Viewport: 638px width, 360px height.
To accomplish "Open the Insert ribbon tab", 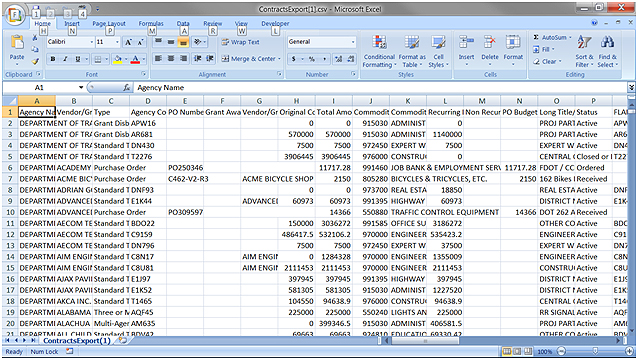I will pyautogui.click(x=72, y=24).
